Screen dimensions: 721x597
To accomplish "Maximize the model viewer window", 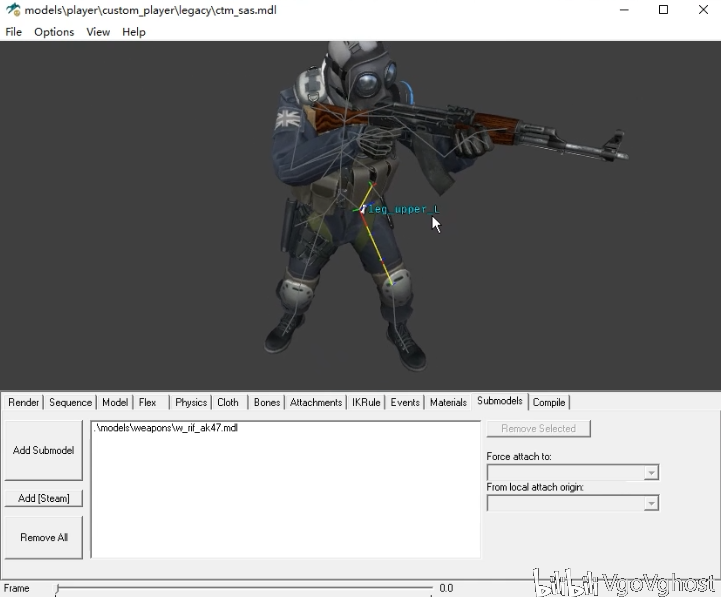I will coord(664,10).
